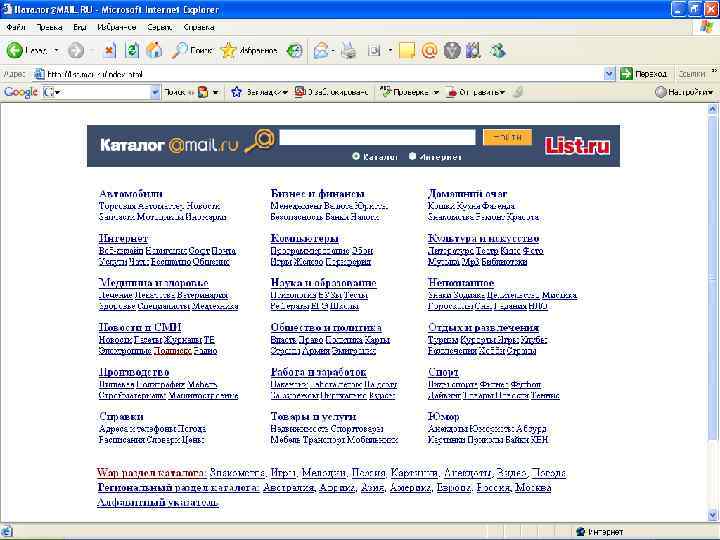Click Google toolbar bookmarks star icon
Image resolution: width=720 pixels, height=540 pixels.
click(x=236, y=92)
